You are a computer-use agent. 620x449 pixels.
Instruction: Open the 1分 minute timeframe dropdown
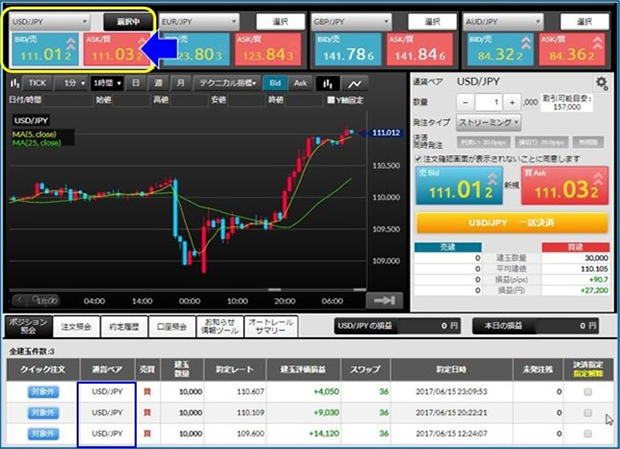click(x=71, y=83)
